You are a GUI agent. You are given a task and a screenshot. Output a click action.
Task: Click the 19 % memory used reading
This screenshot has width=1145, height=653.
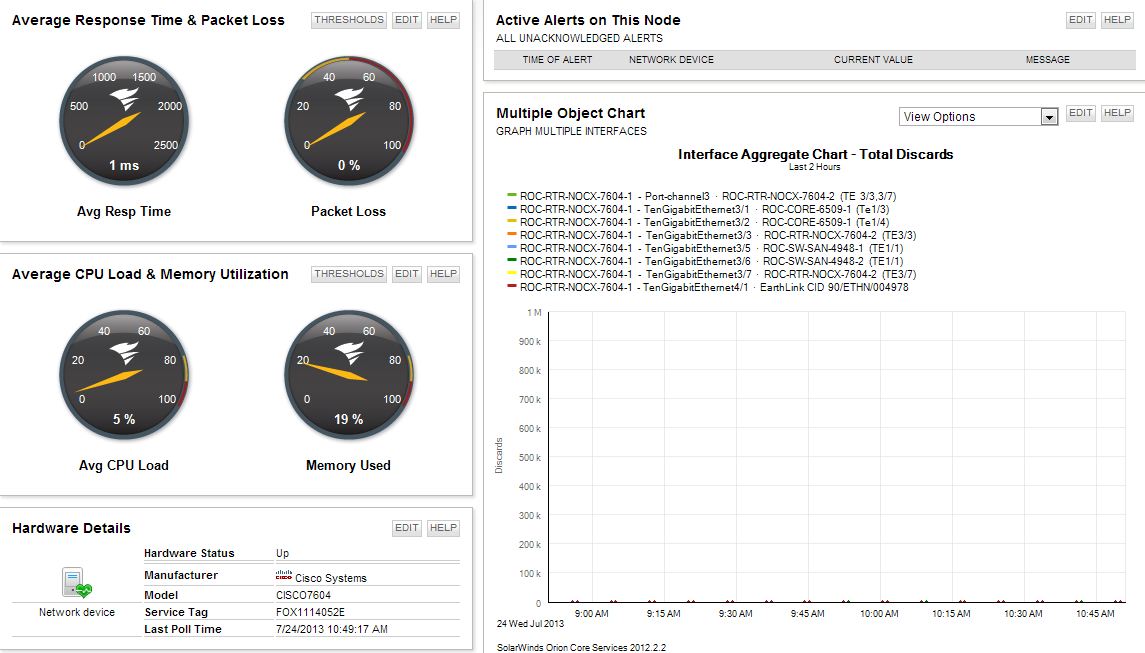(x=348, y=419)
